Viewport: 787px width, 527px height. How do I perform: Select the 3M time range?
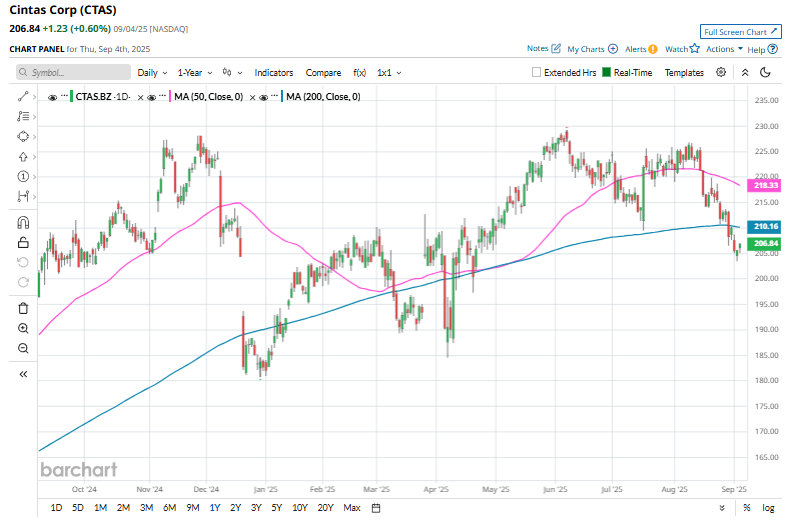point(147,508)
